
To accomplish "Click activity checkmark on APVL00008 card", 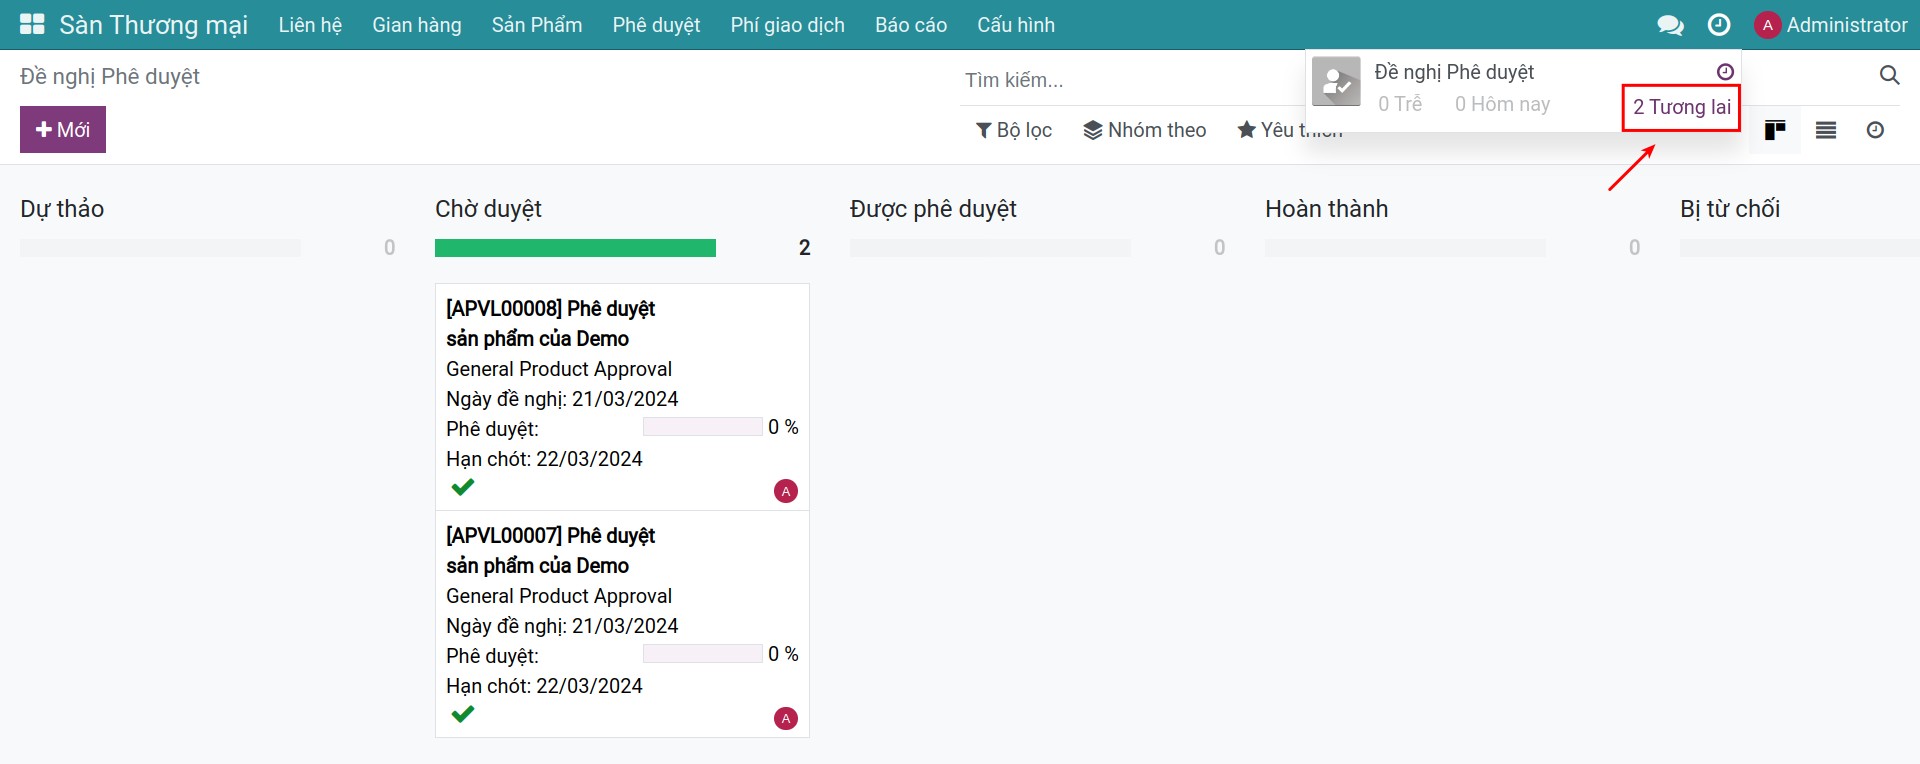I will coord(462,487).
